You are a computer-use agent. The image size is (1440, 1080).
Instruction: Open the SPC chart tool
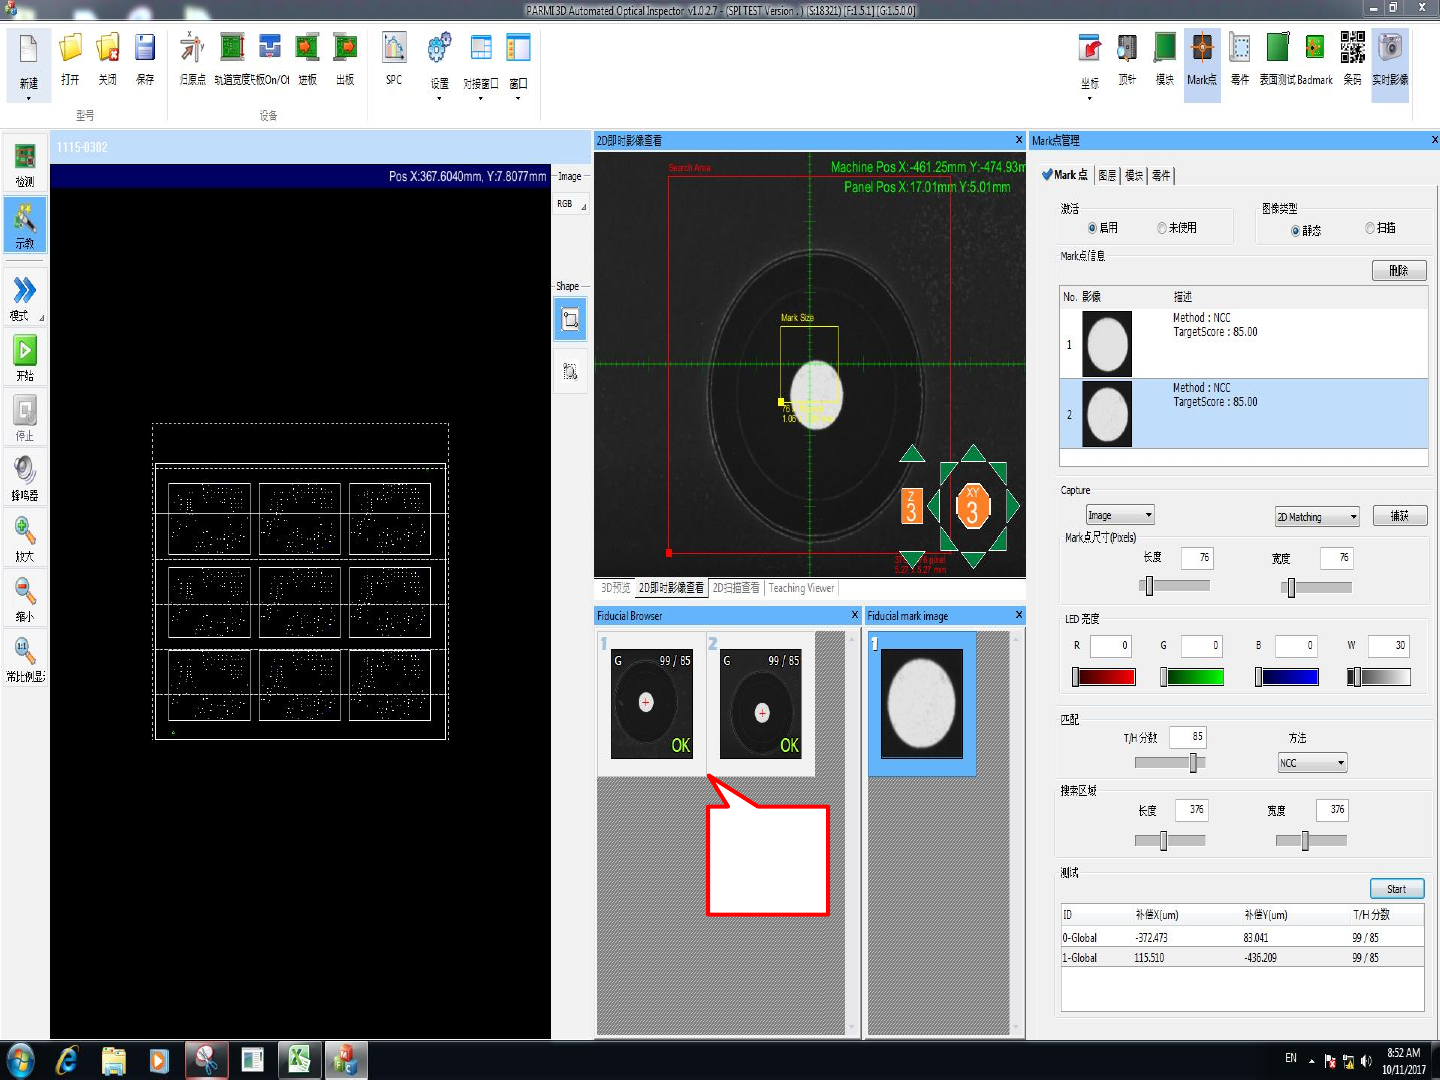[x=394, y=48]
